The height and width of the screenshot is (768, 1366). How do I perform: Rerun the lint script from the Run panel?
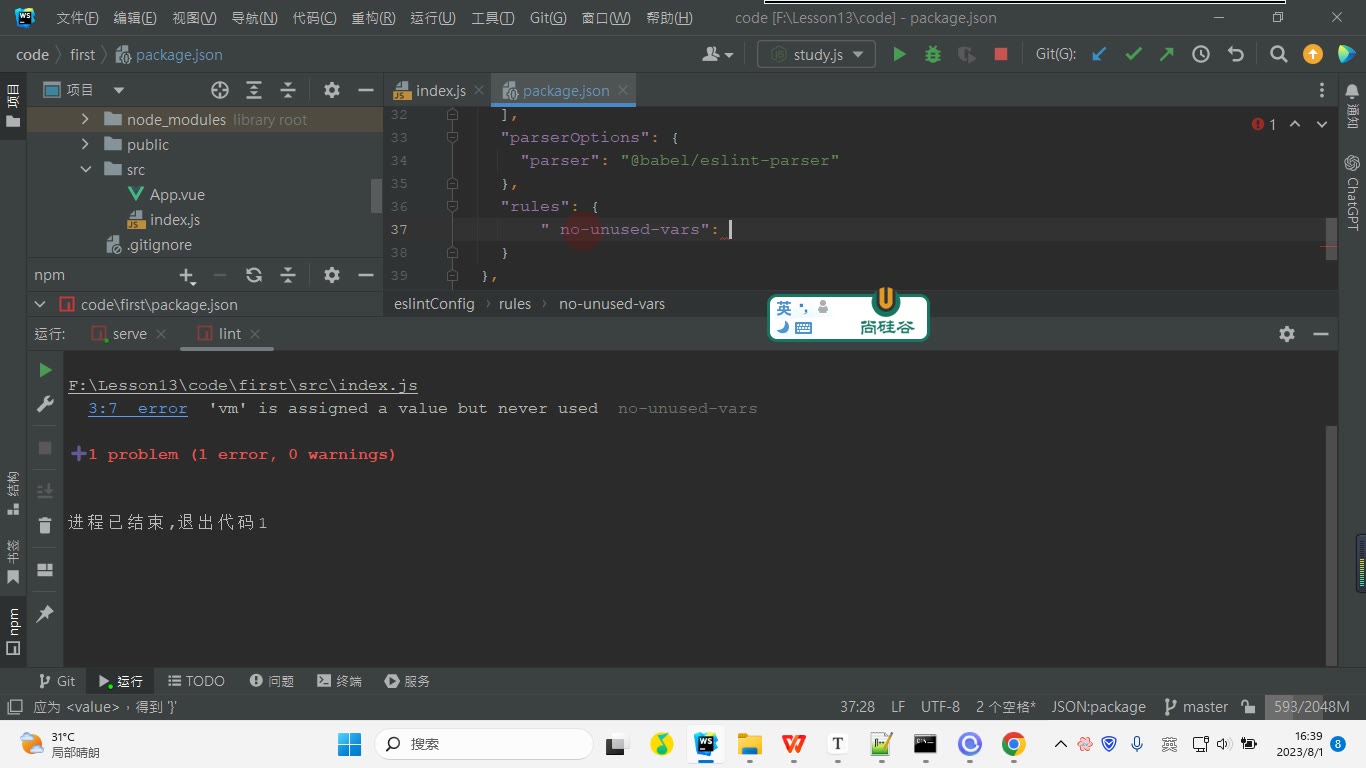coord(45,370)
